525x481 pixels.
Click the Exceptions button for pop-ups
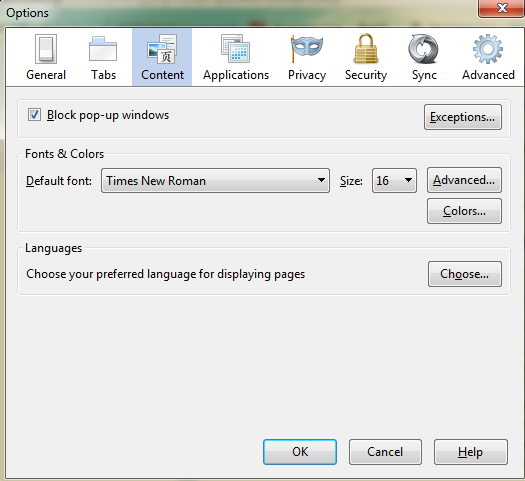(x=463, y=117)
